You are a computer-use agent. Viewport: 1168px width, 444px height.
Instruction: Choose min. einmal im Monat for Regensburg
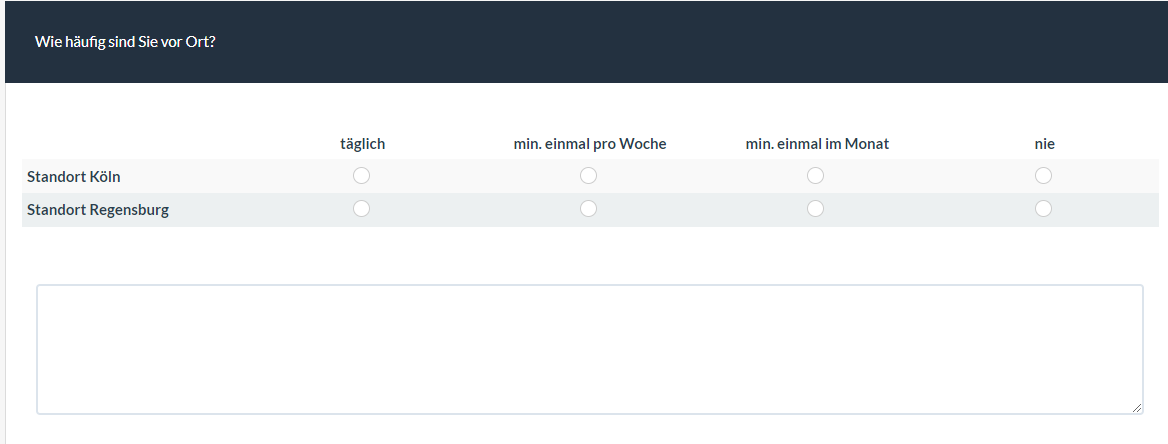coord(816,209)
